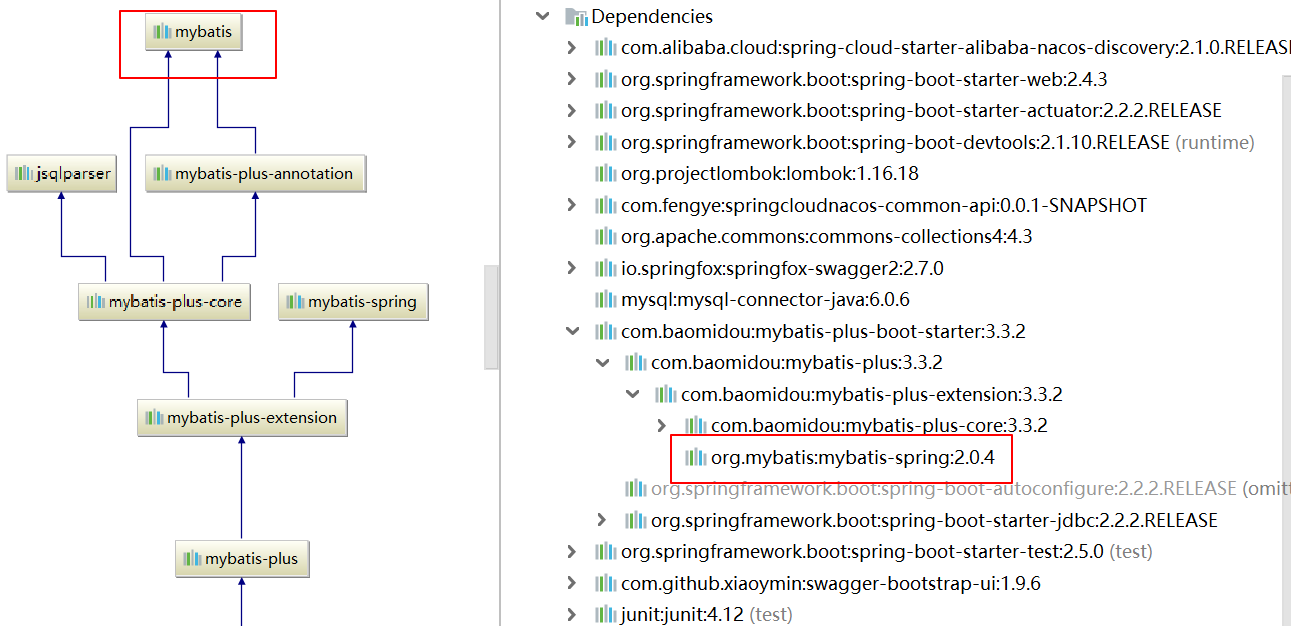Expand spring-boot-starter-jdbc:2.2.2.RELEASE
The width and height of the screenshot is (1291, 626).
601,520
